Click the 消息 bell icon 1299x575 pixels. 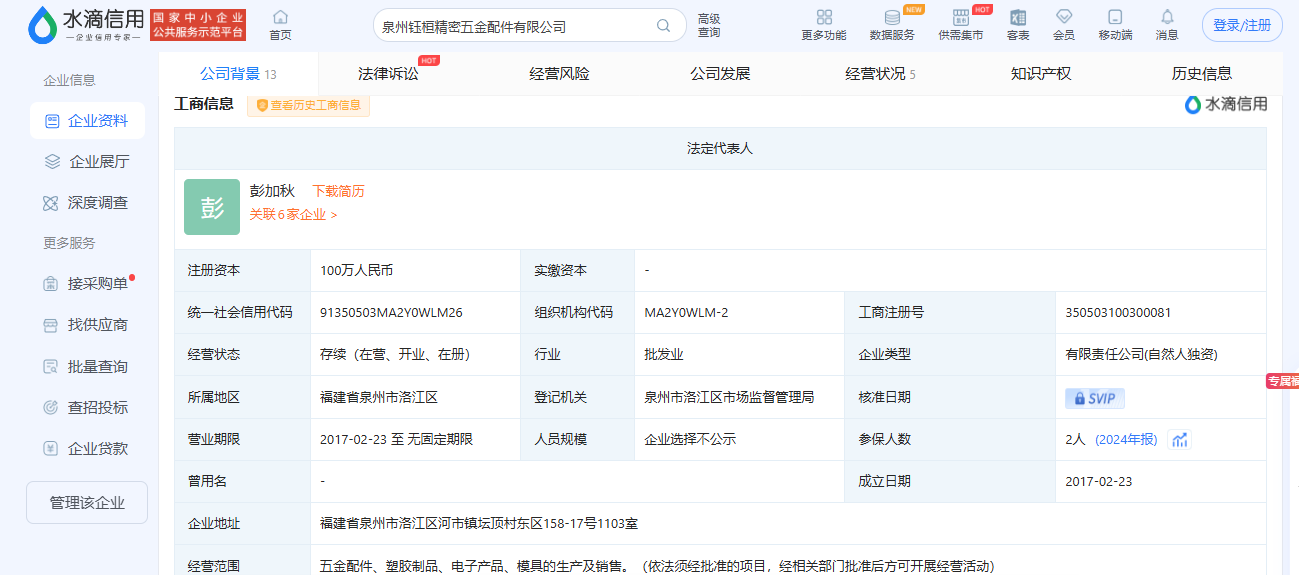(x=1167, y=18)
